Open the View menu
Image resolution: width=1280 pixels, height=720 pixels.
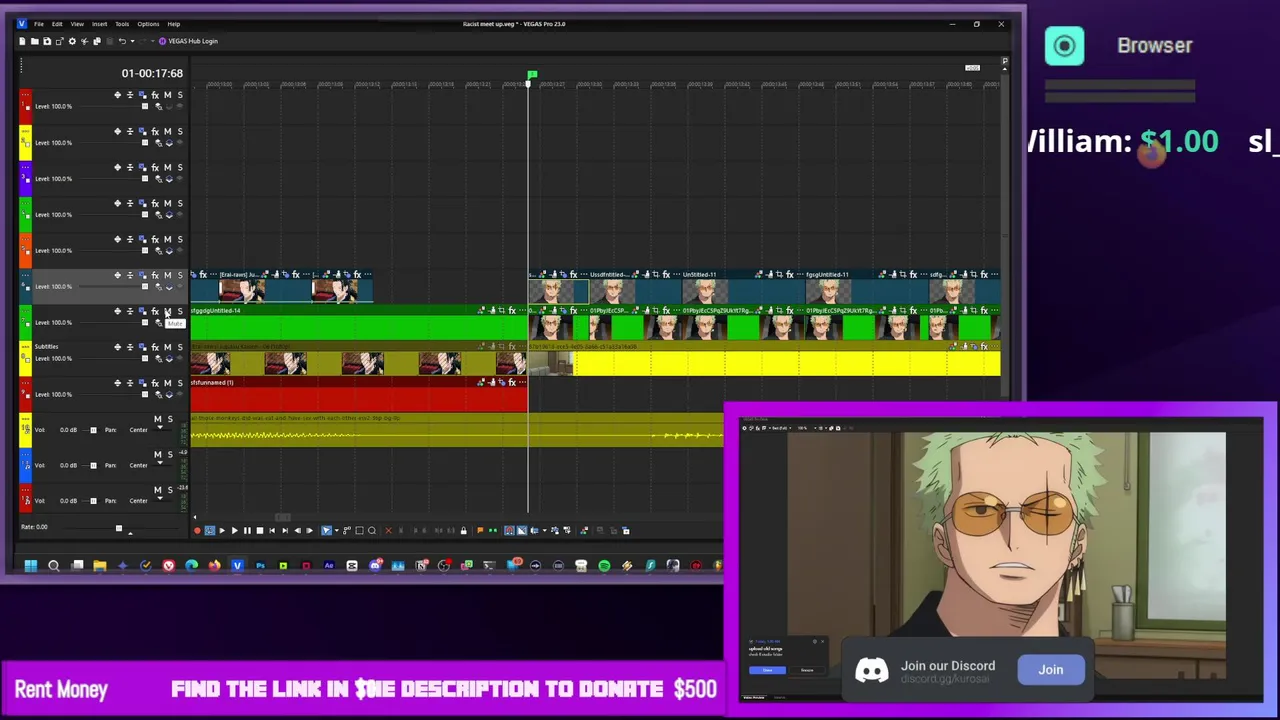77,24
